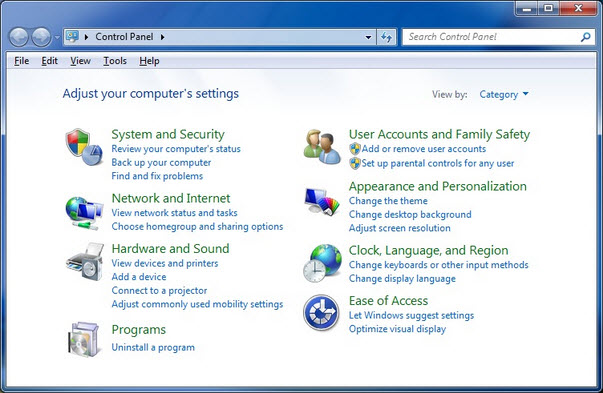
Task: Click Review your computer's status
Action: point(176,149)
